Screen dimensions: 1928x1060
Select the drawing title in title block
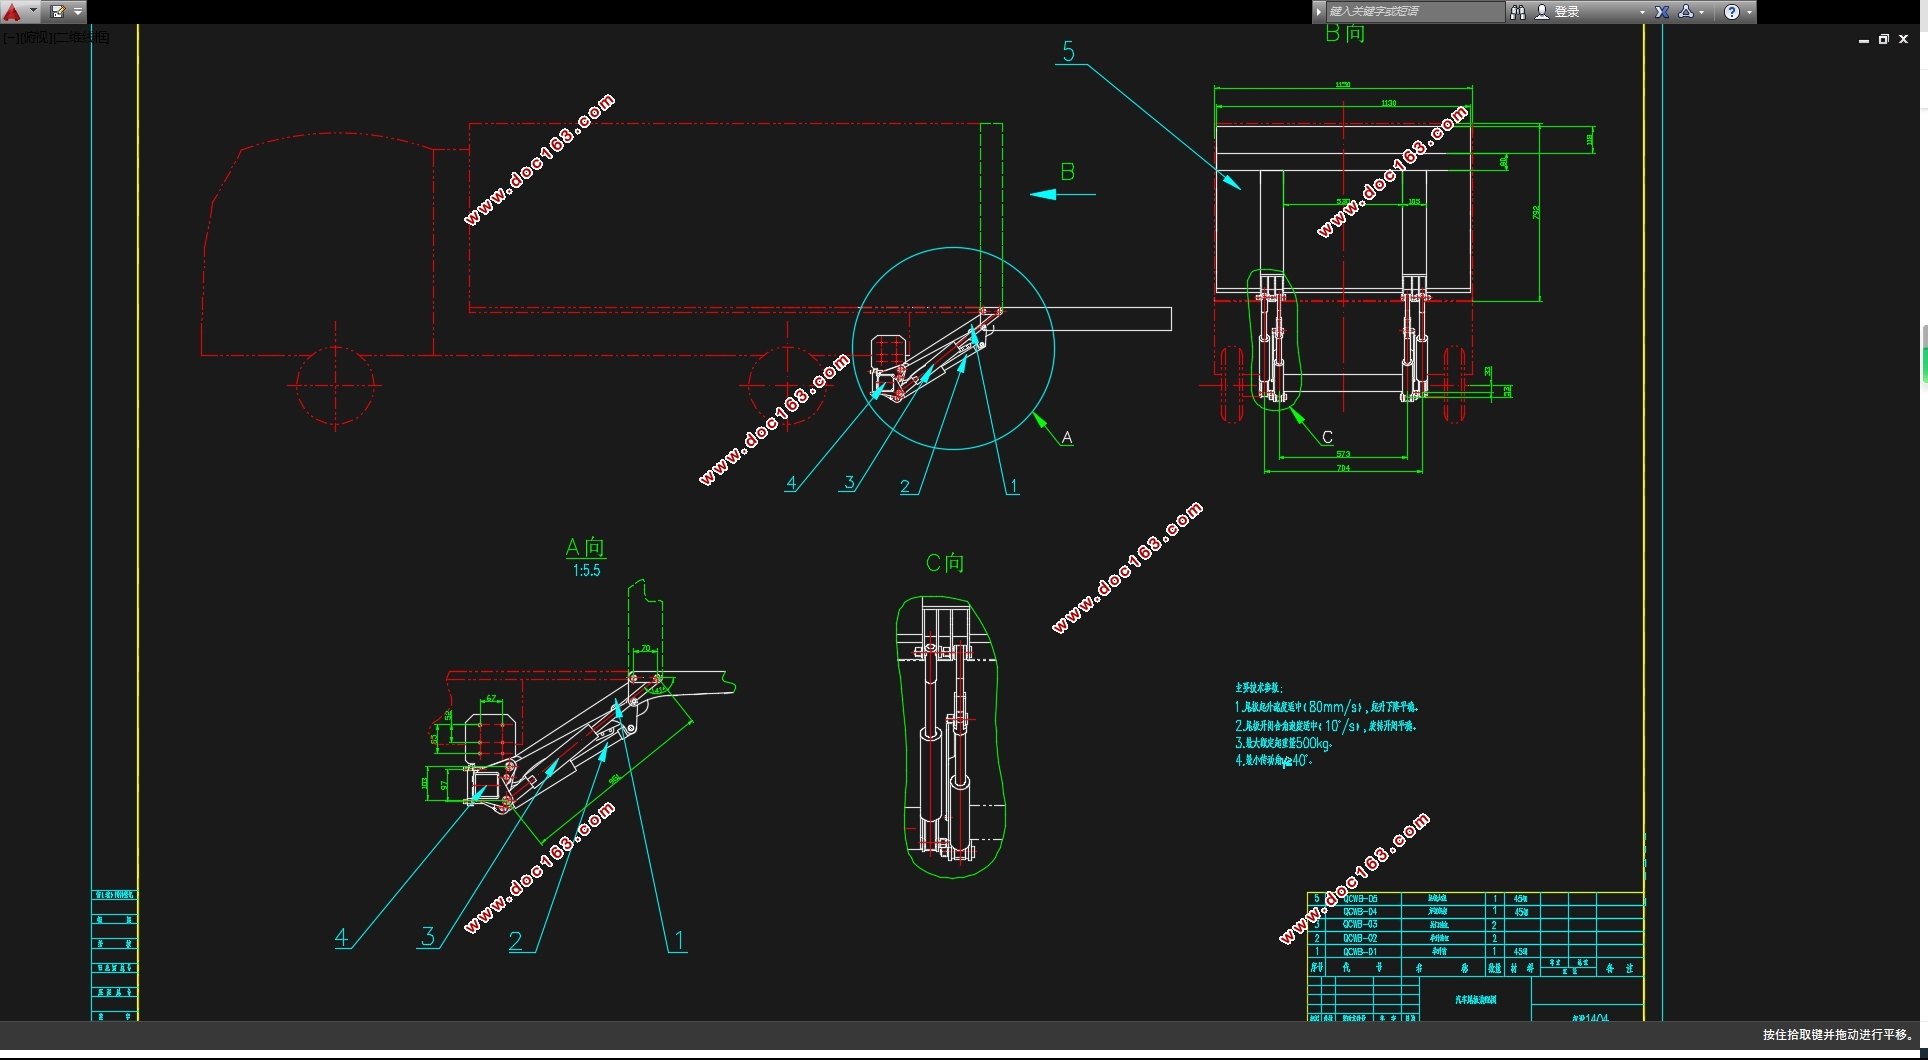[x=1475, y=999]
